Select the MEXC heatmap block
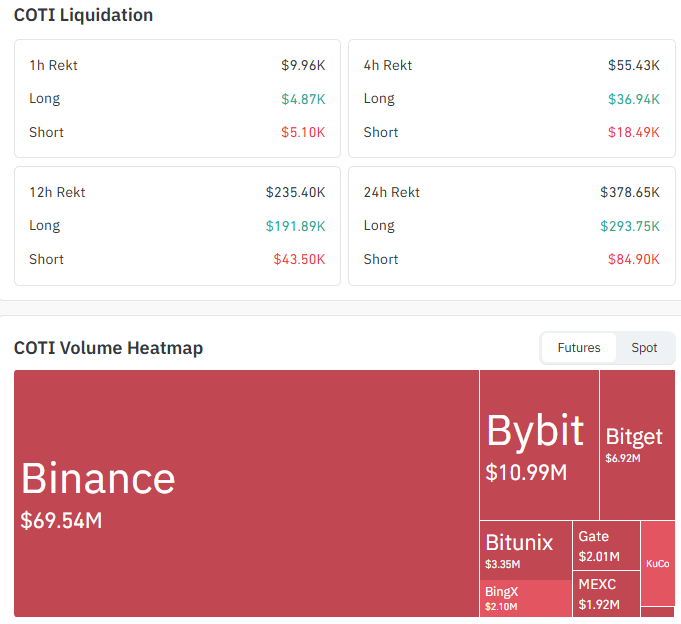 [x=606, y=594]
